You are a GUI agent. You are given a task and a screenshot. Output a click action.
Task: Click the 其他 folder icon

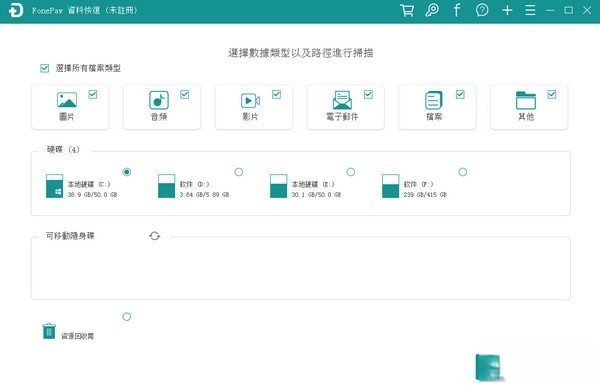(x=526, y=100)
